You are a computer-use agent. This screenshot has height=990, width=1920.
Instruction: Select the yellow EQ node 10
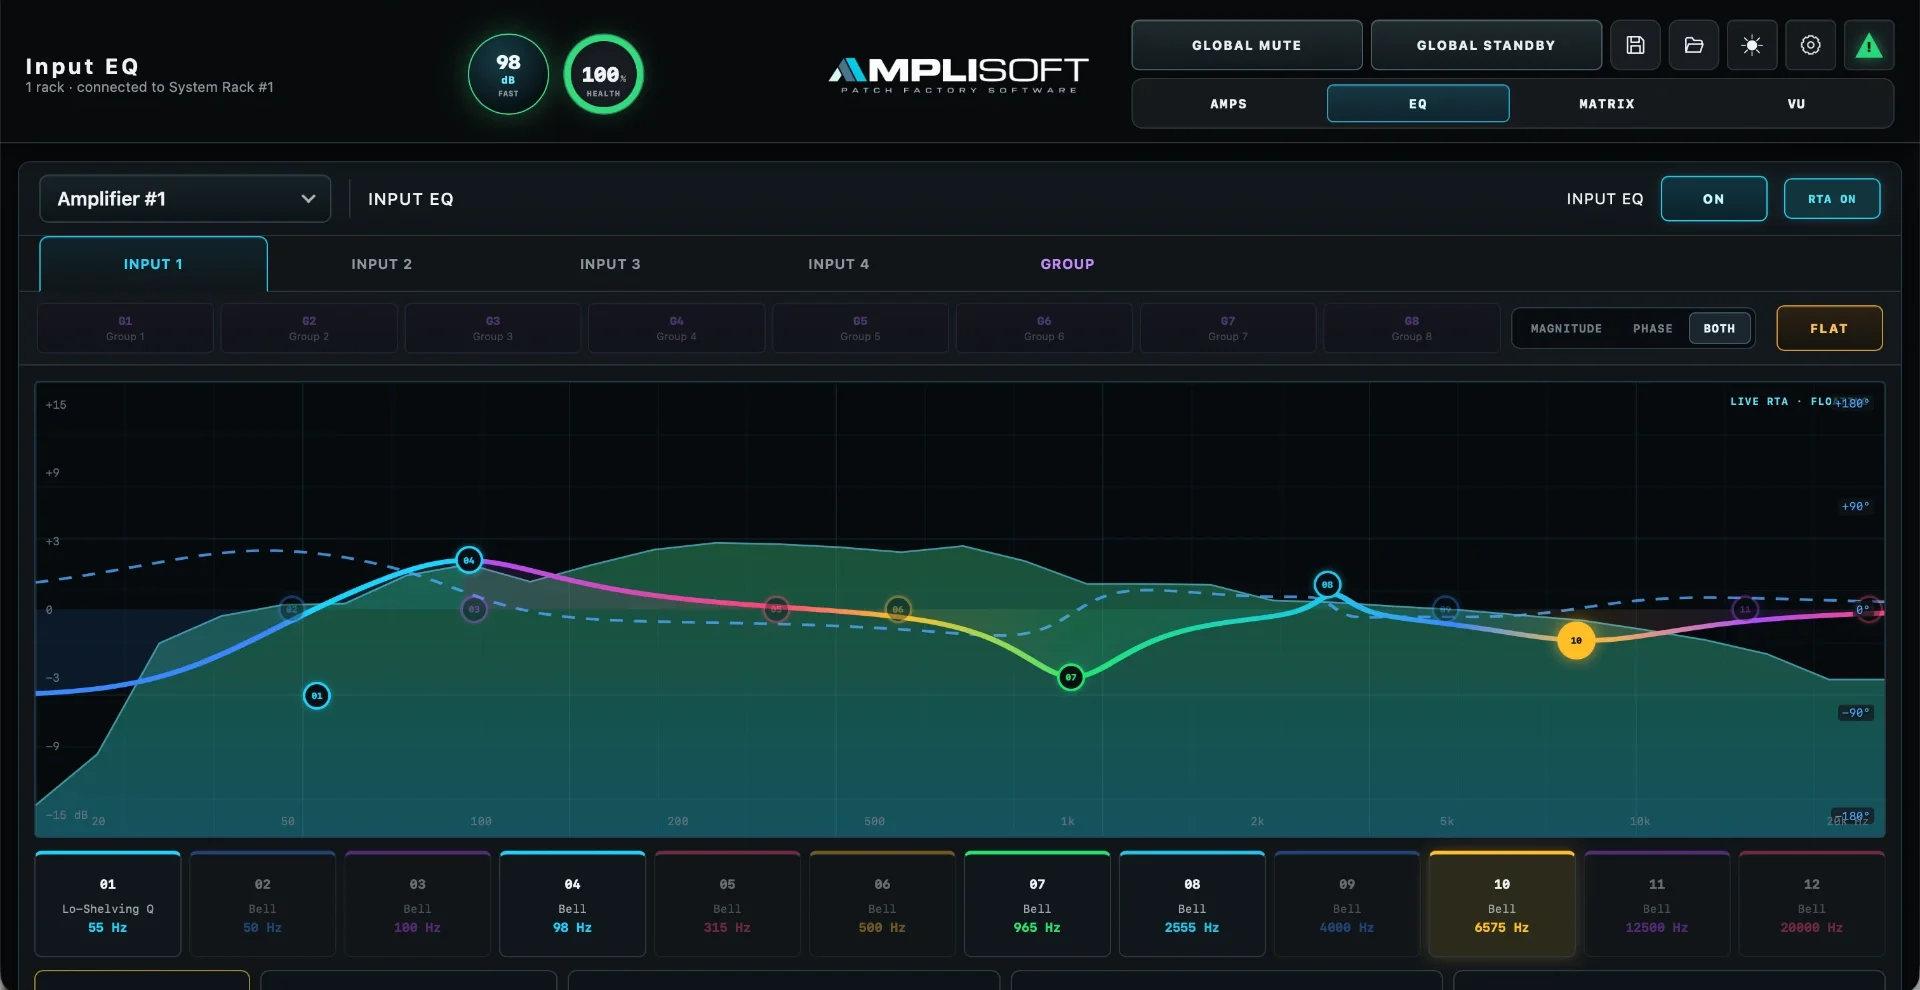[1576, 640]
